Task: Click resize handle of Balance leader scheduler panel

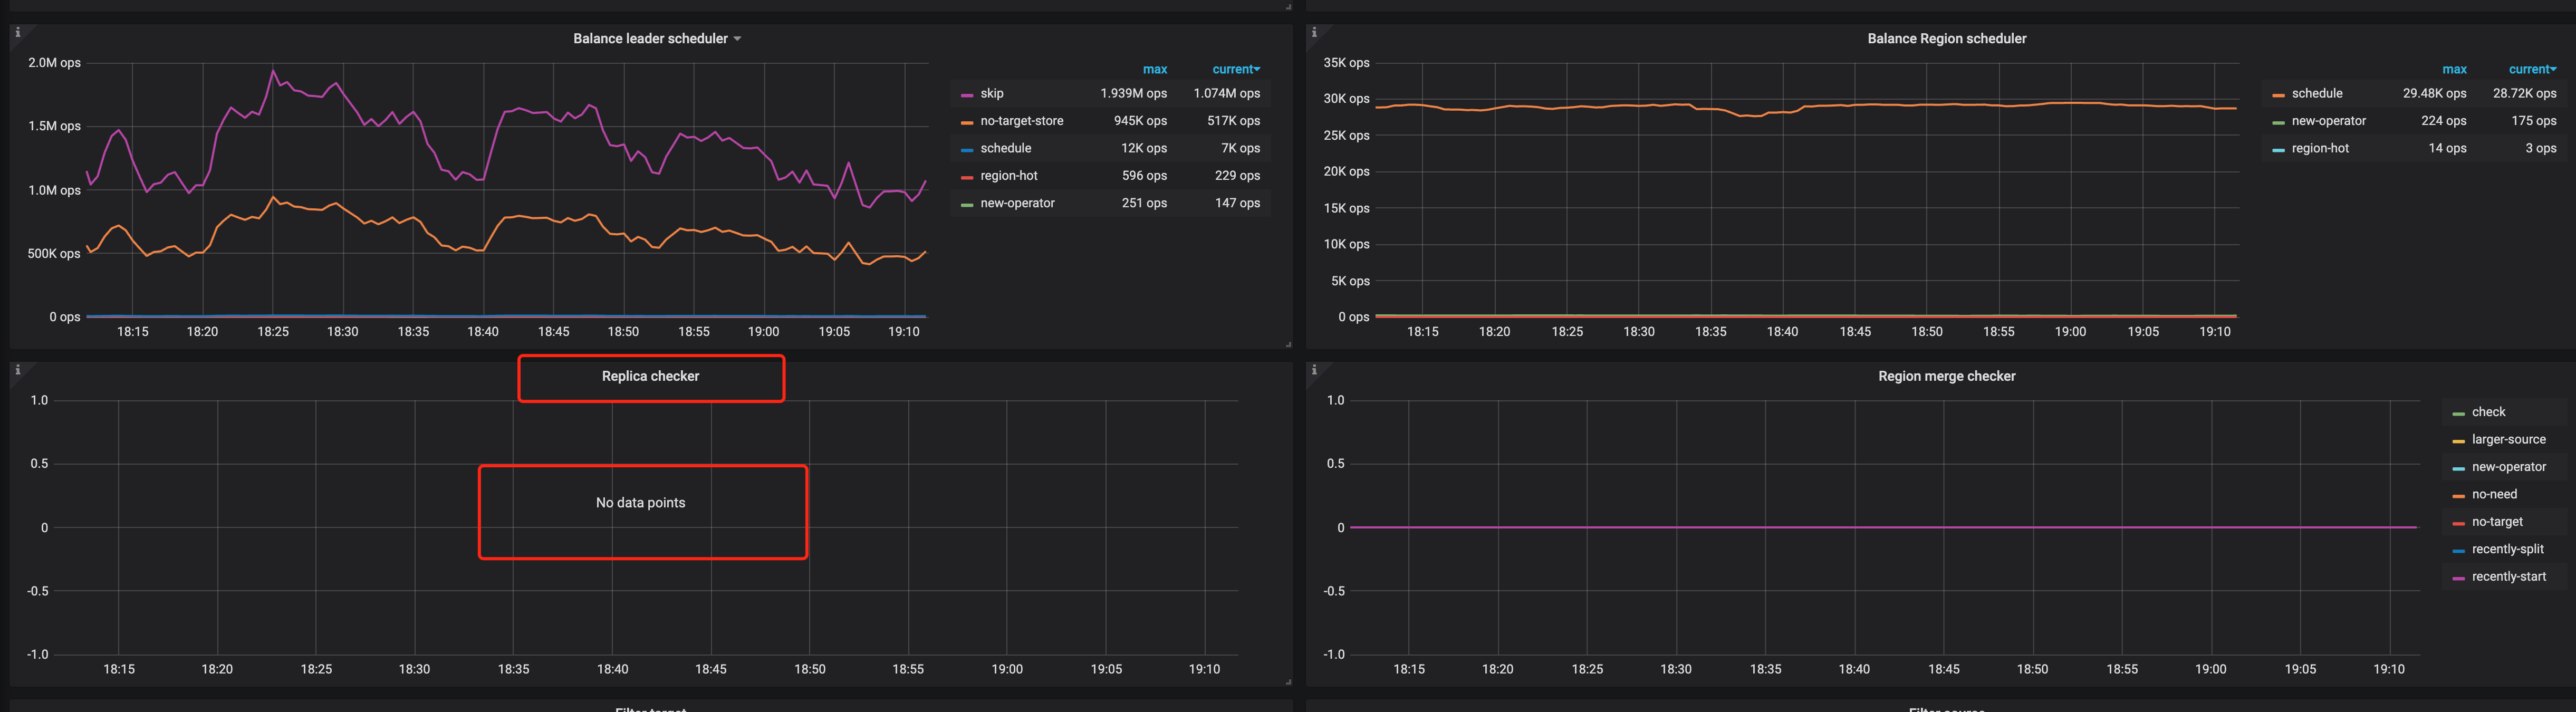Action: pyautogui.click(x=1288, y=344)
